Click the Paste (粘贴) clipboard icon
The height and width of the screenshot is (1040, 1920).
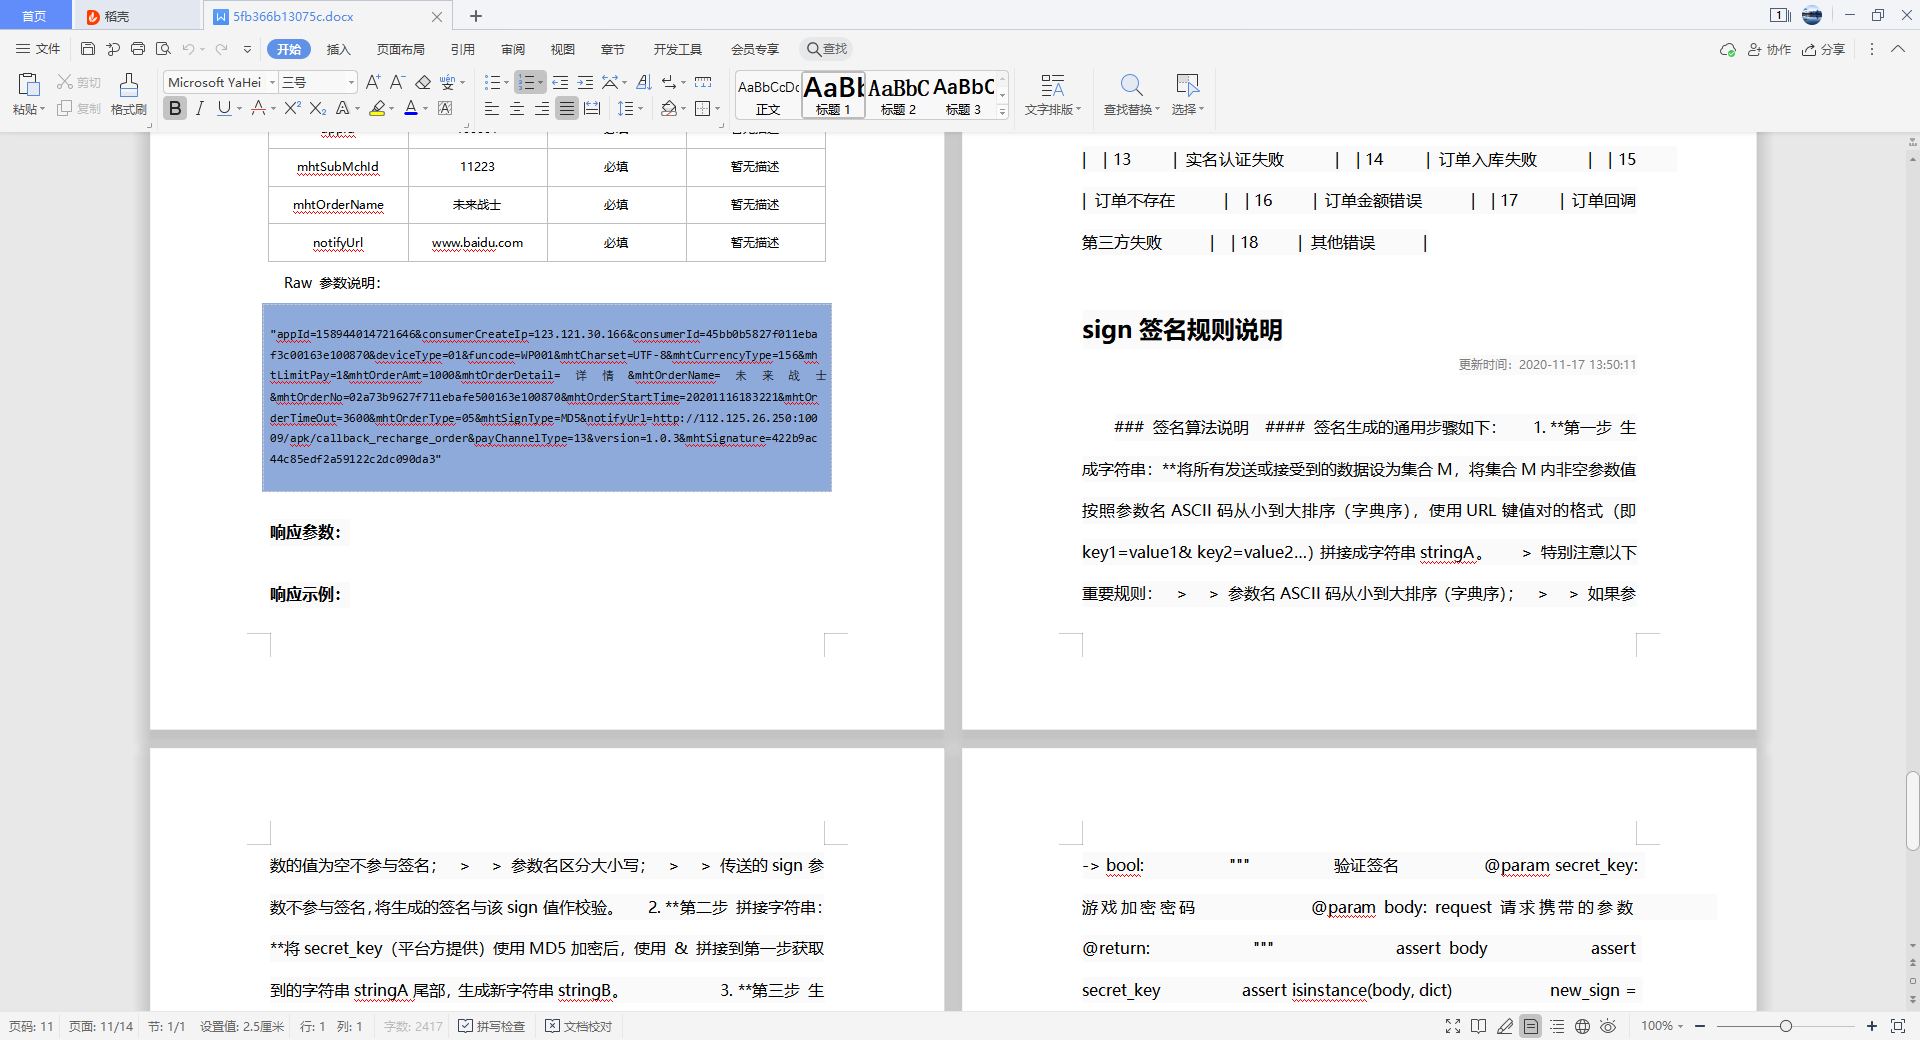point(28,85)
